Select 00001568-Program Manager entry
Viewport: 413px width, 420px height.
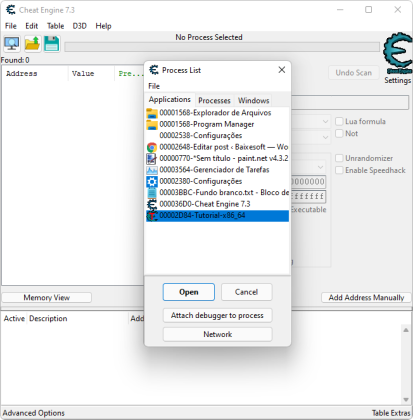[x=217, y=125]
